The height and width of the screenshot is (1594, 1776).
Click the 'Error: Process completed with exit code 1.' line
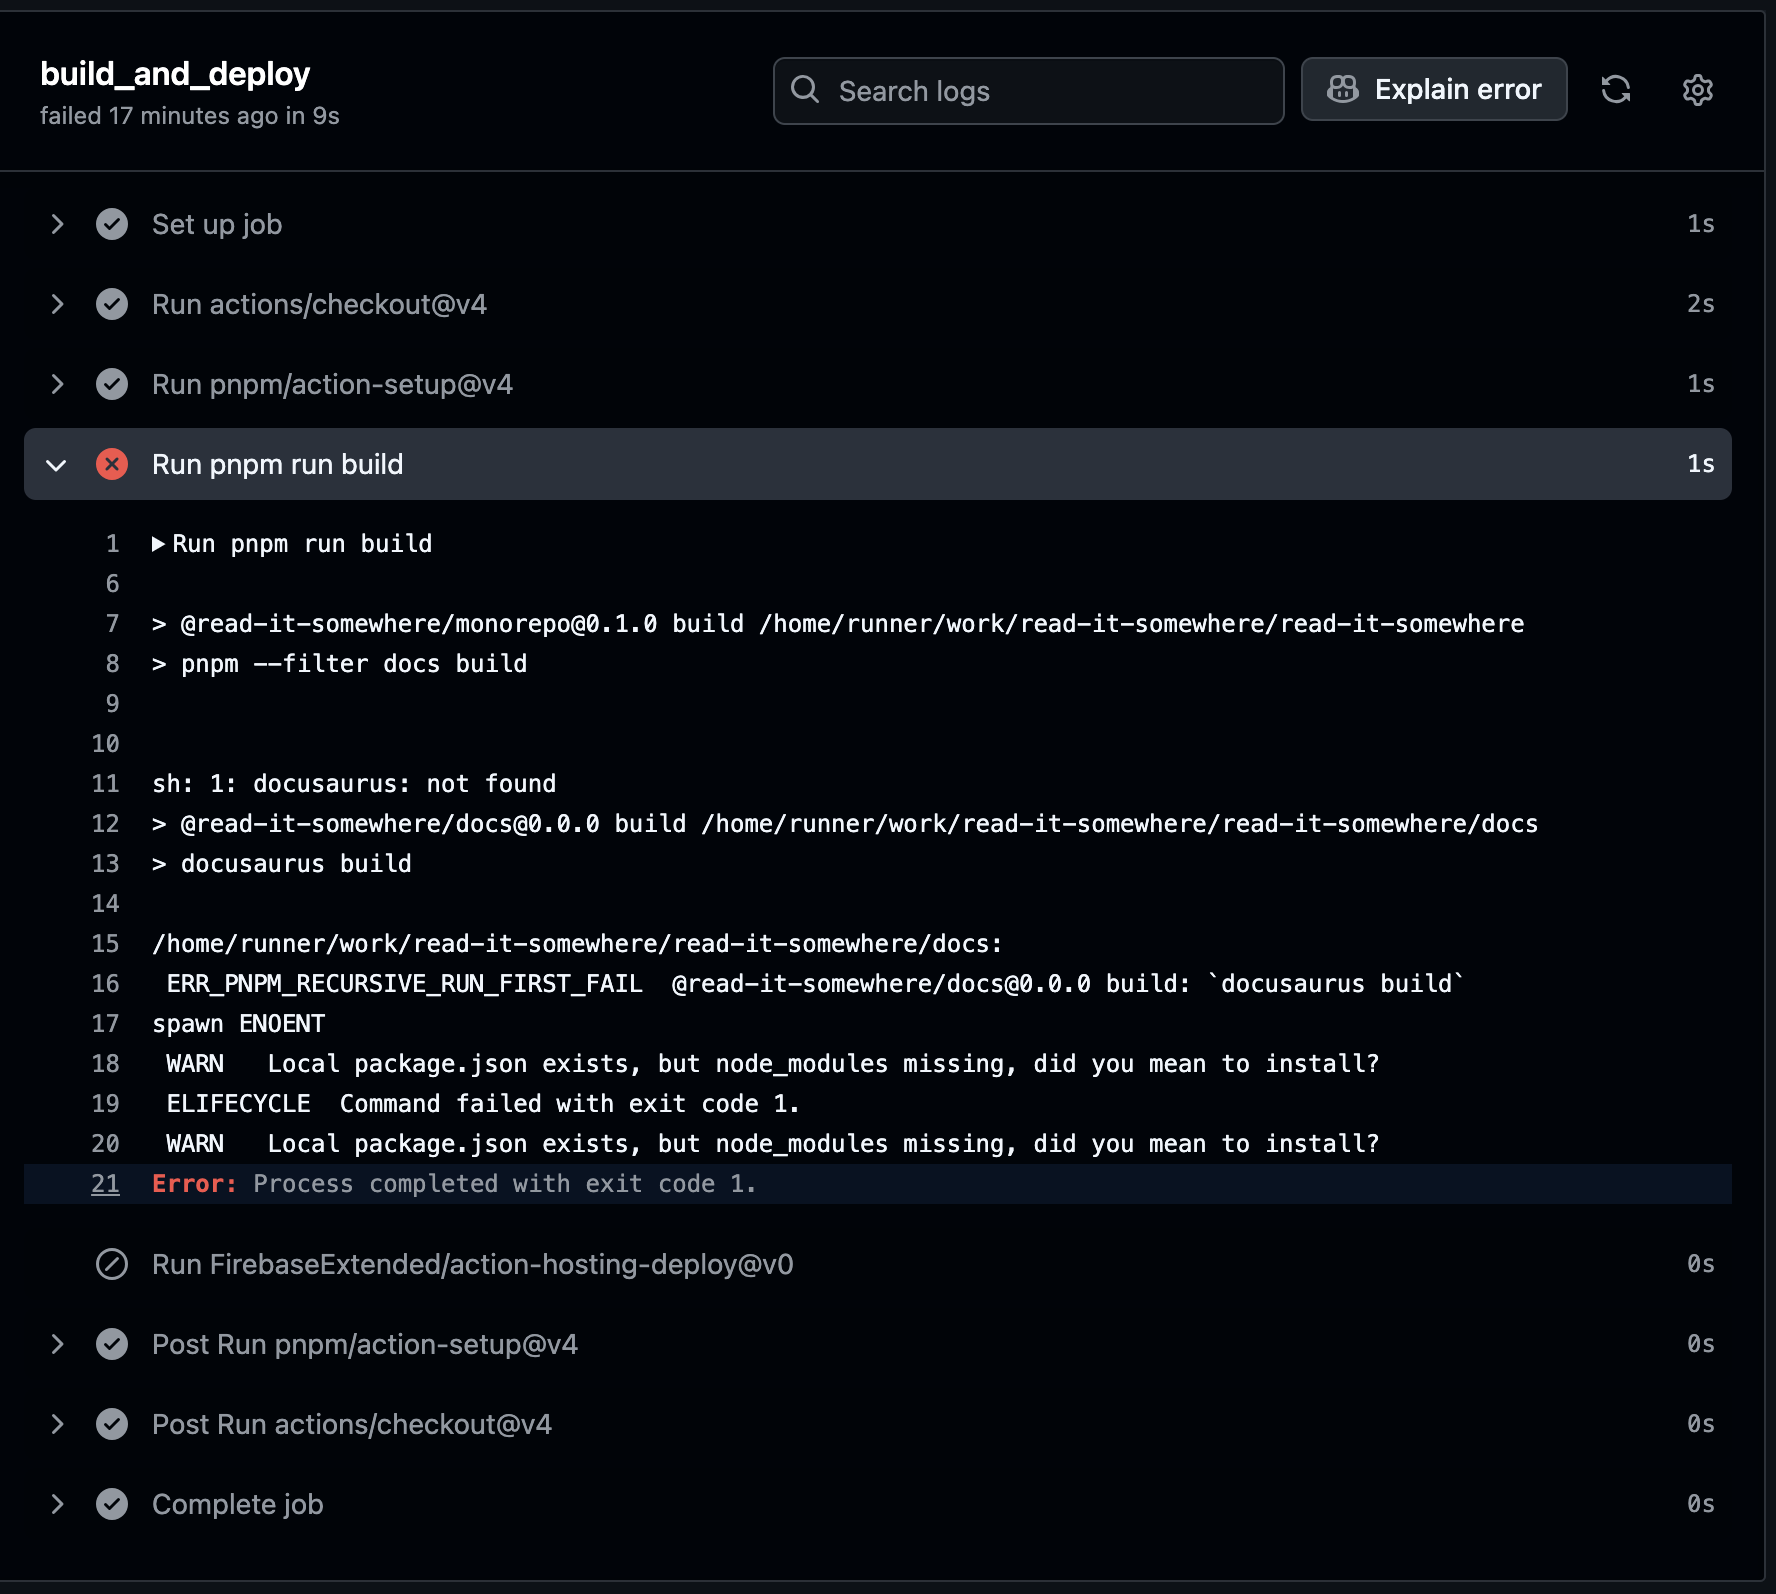coord(454,1184)
